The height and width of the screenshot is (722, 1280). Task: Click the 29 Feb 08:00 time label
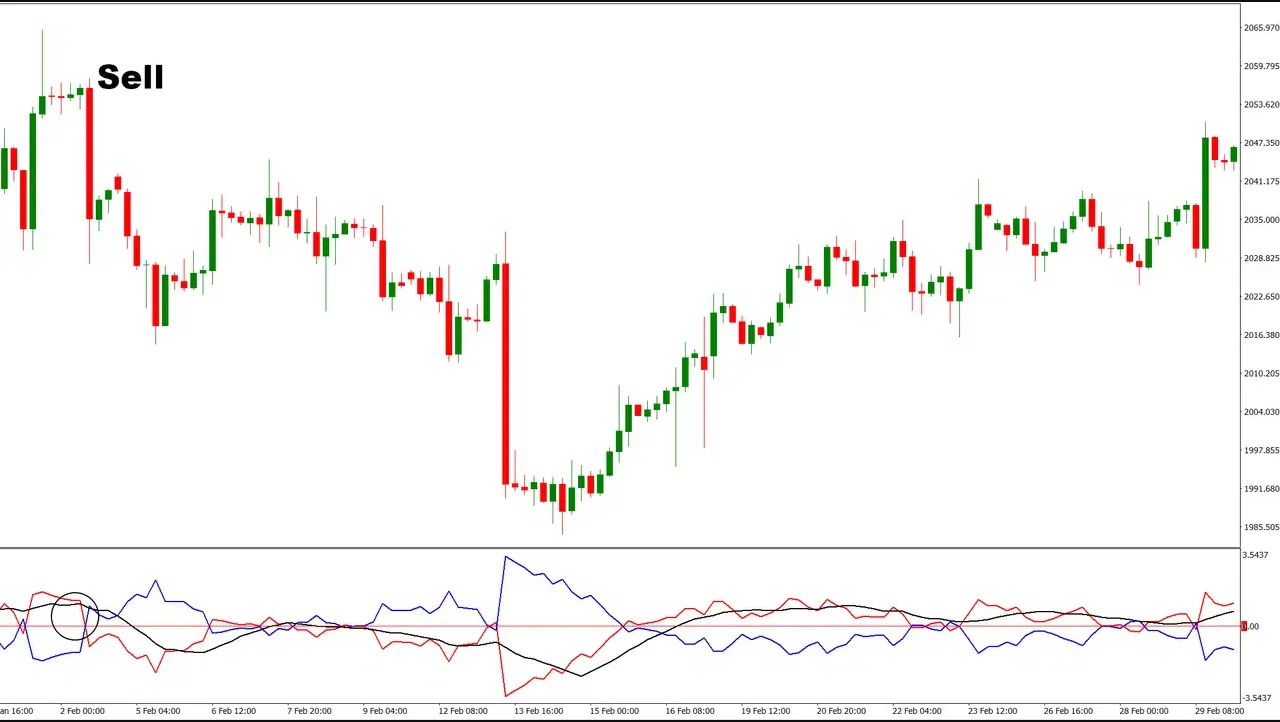click(x=1219, y=711)
